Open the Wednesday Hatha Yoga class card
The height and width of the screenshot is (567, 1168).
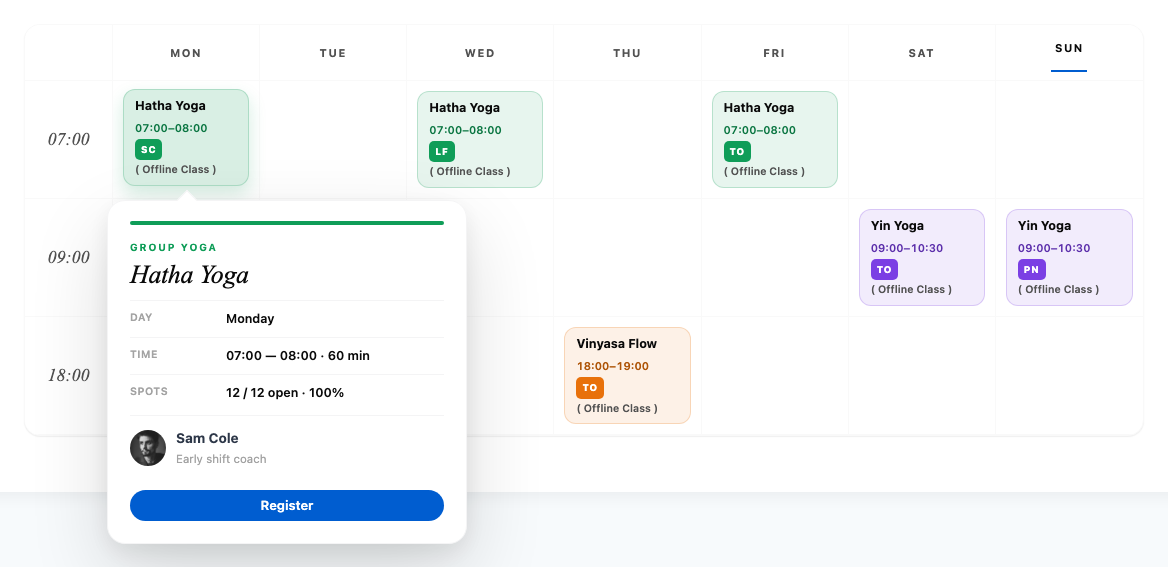point(480,139)
